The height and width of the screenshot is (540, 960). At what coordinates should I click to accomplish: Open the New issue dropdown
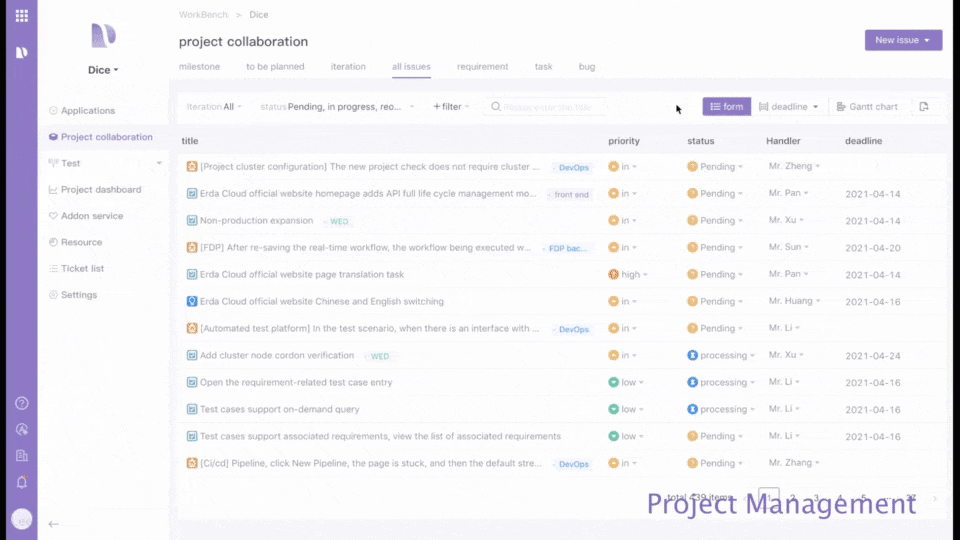903,40
